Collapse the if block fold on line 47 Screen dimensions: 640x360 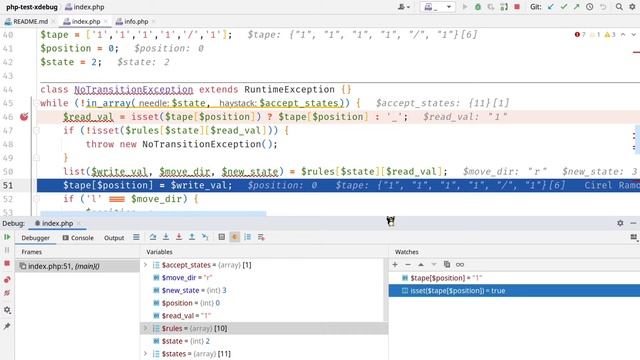(36, 131)
